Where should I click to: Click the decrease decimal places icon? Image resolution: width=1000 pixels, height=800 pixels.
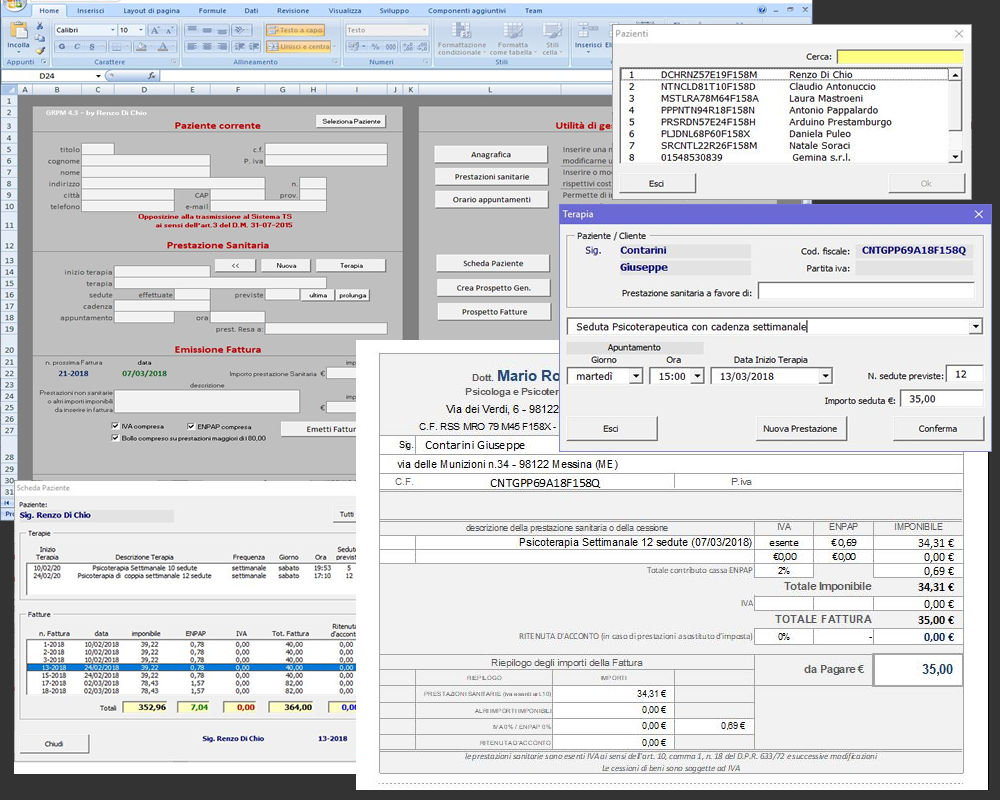click(422, 47)
